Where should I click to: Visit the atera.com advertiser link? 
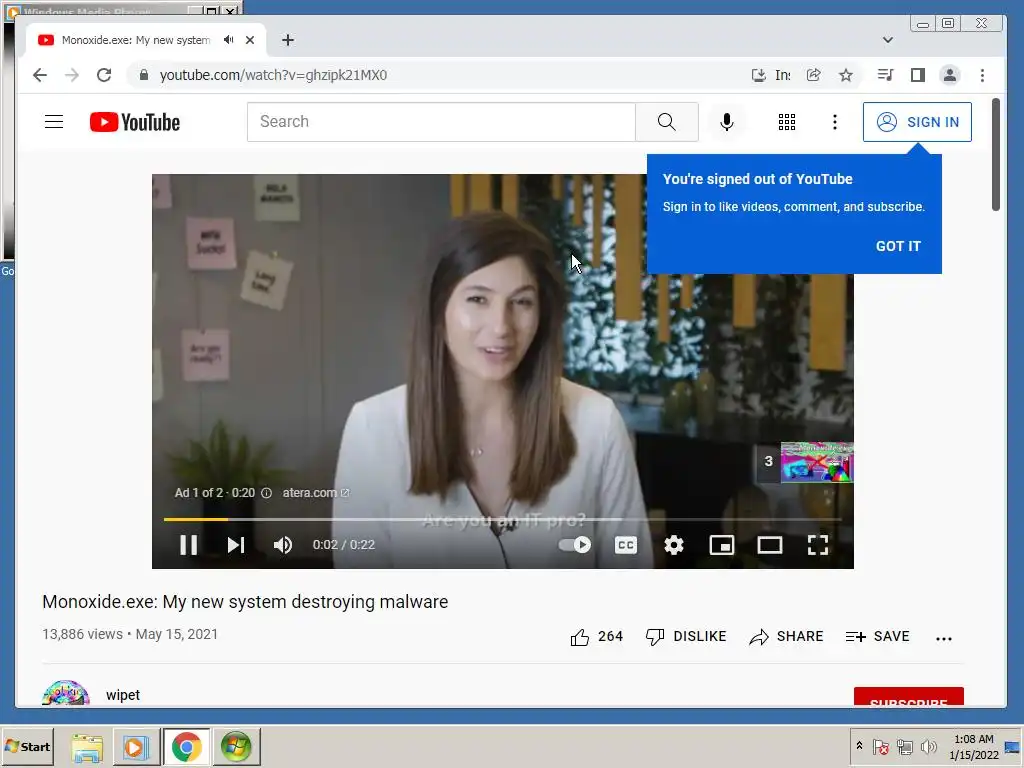315,493
